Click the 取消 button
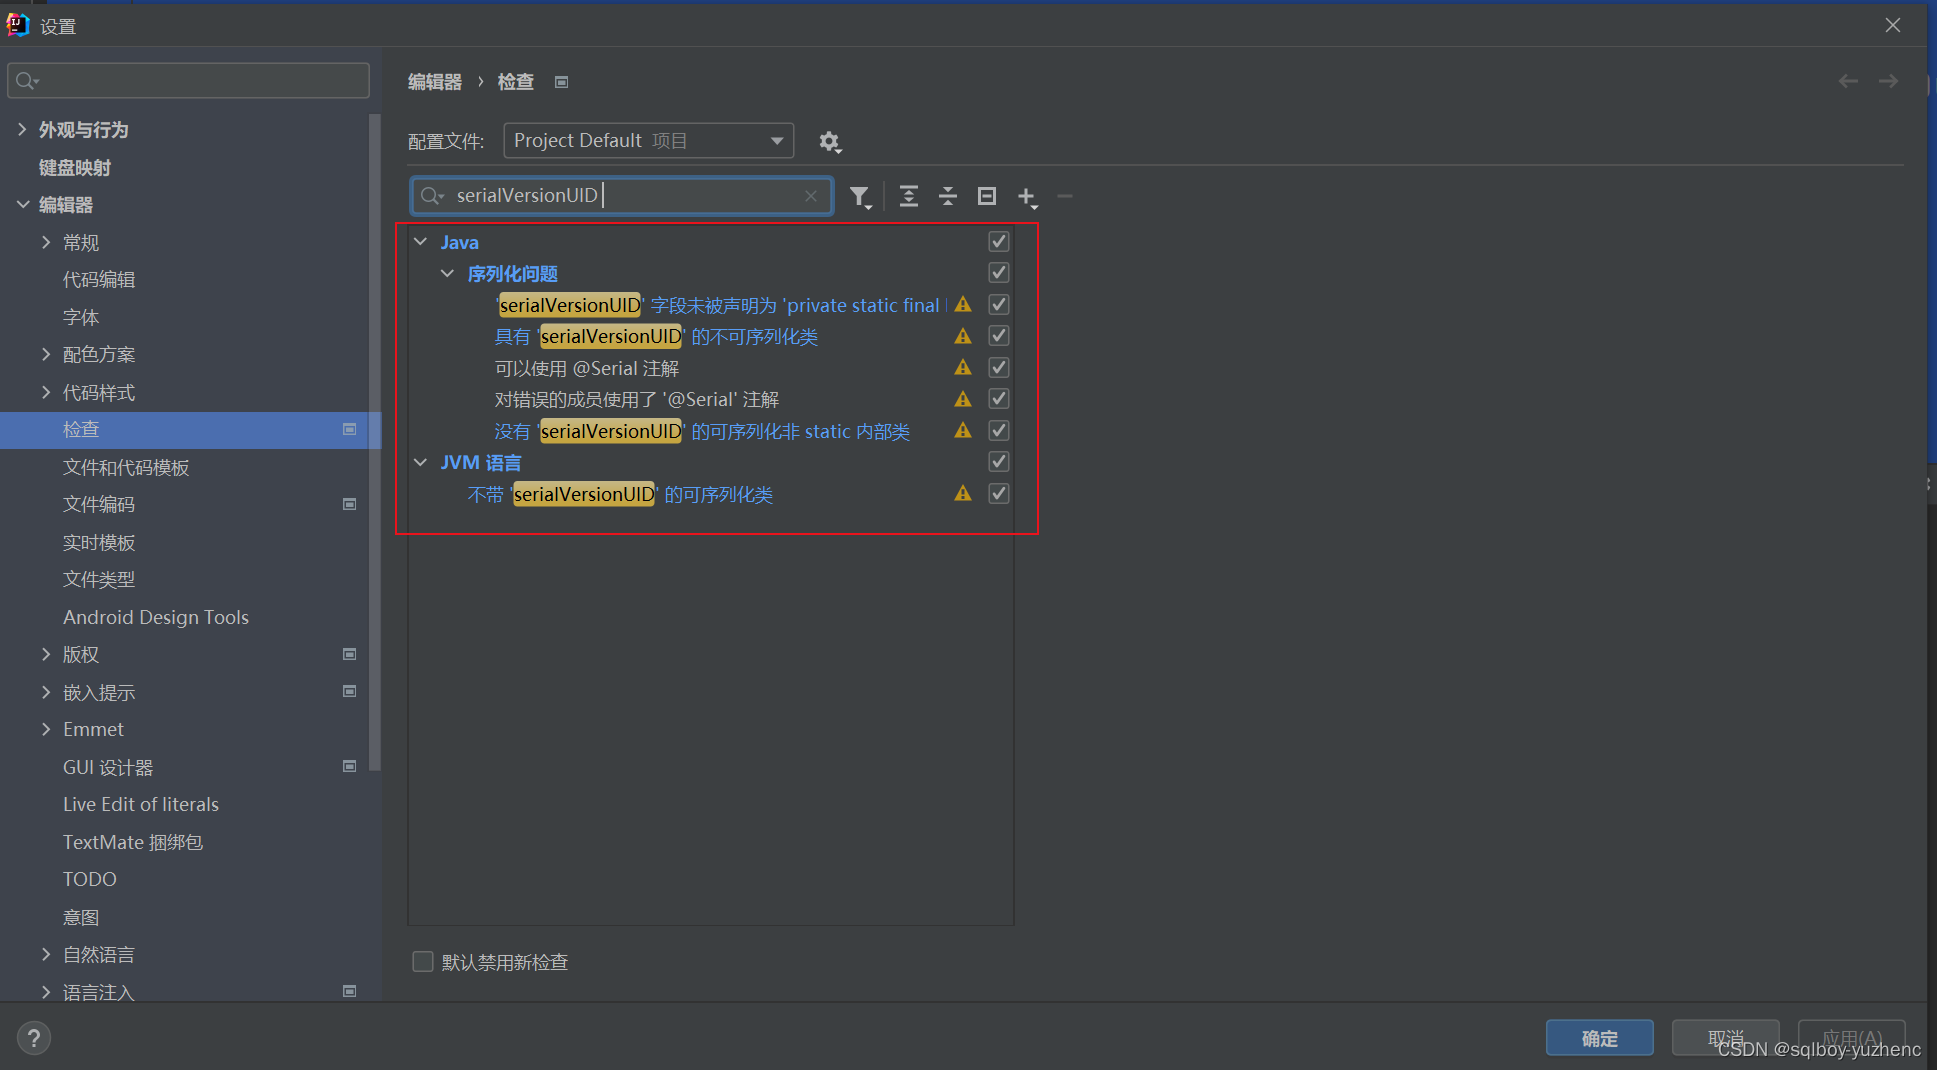1937x1070 pixels. pos(1725,1038)
